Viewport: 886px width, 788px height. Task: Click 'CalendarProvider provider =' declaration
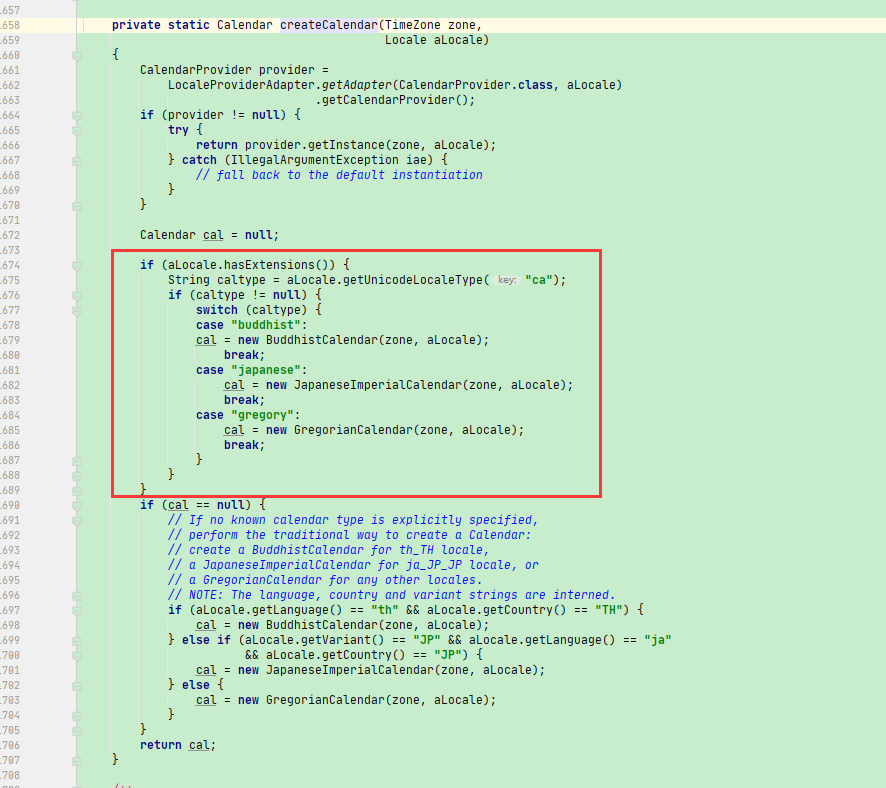point(234,70)
